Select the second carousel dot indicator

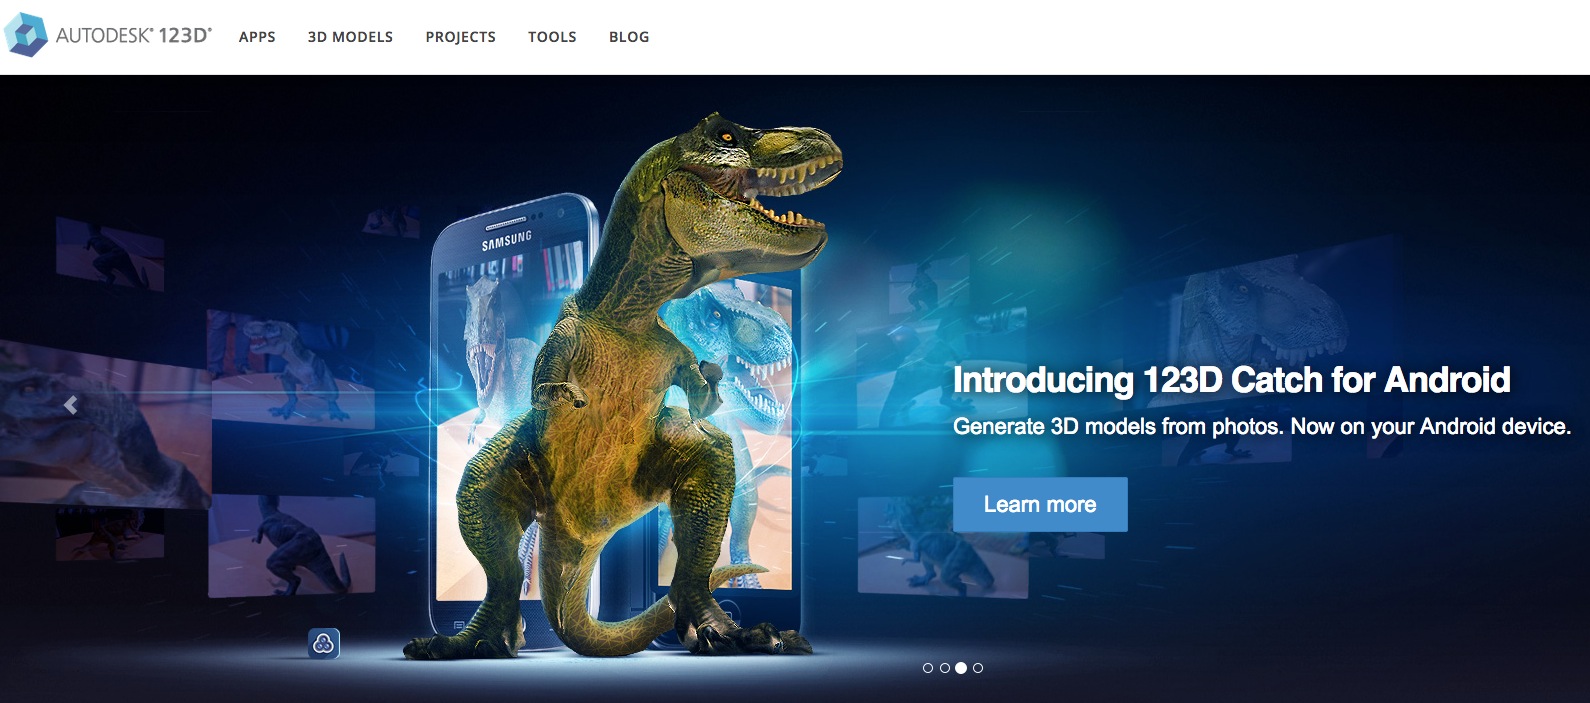point(944,668)
